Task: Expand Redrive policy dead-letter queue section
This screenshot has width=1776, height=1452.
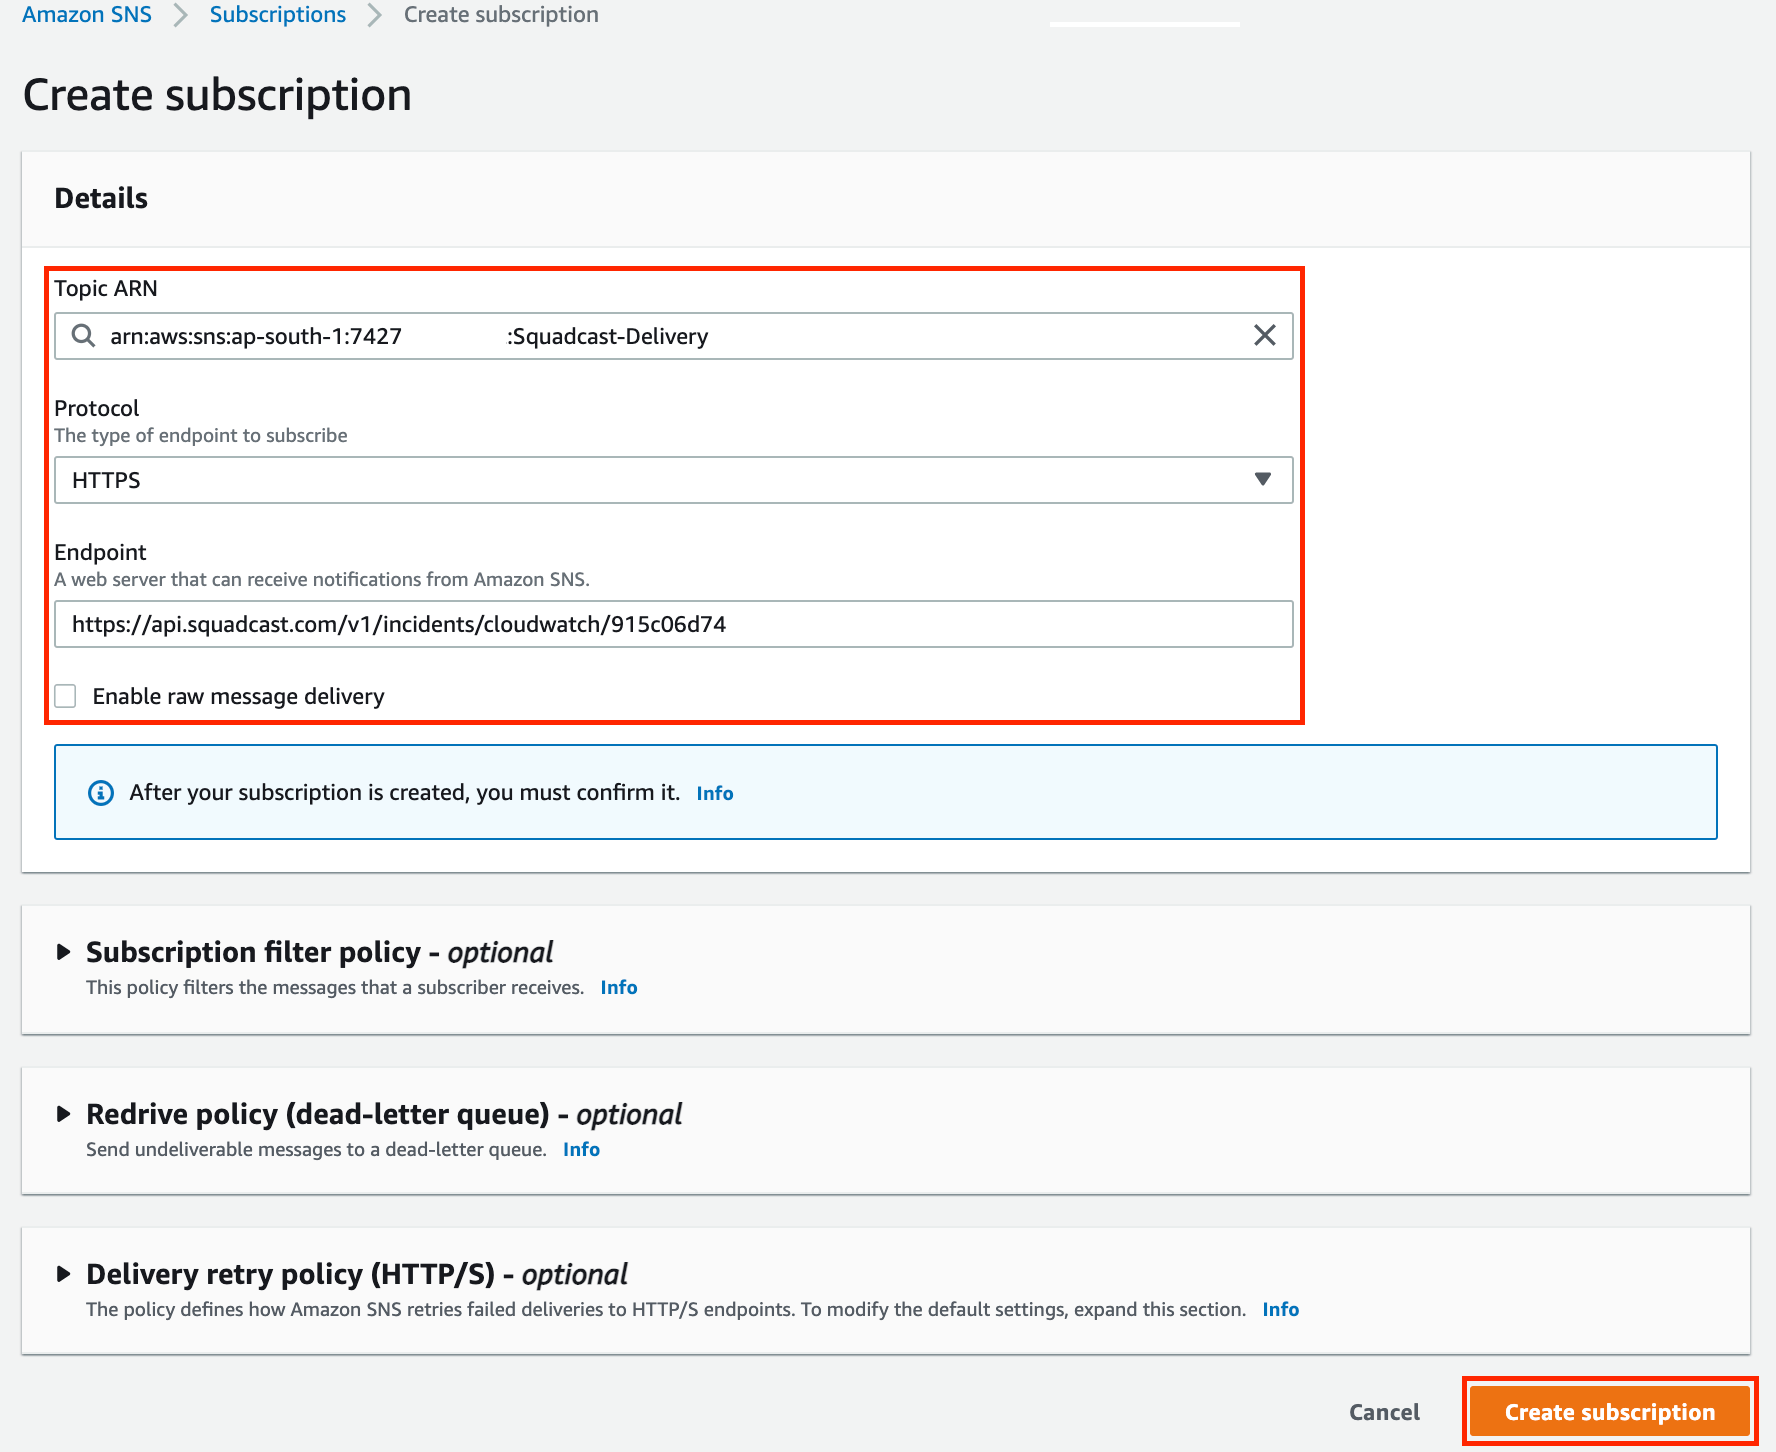Action: coord(64,1114)
